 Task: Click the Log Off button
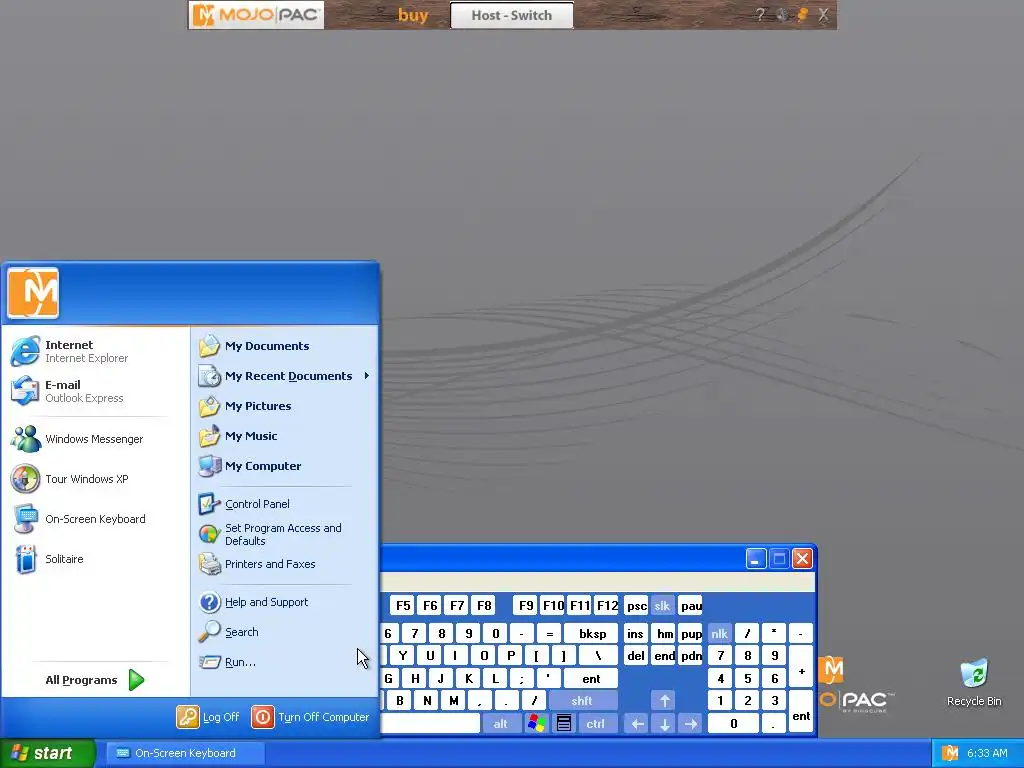(x=208, y=717)
